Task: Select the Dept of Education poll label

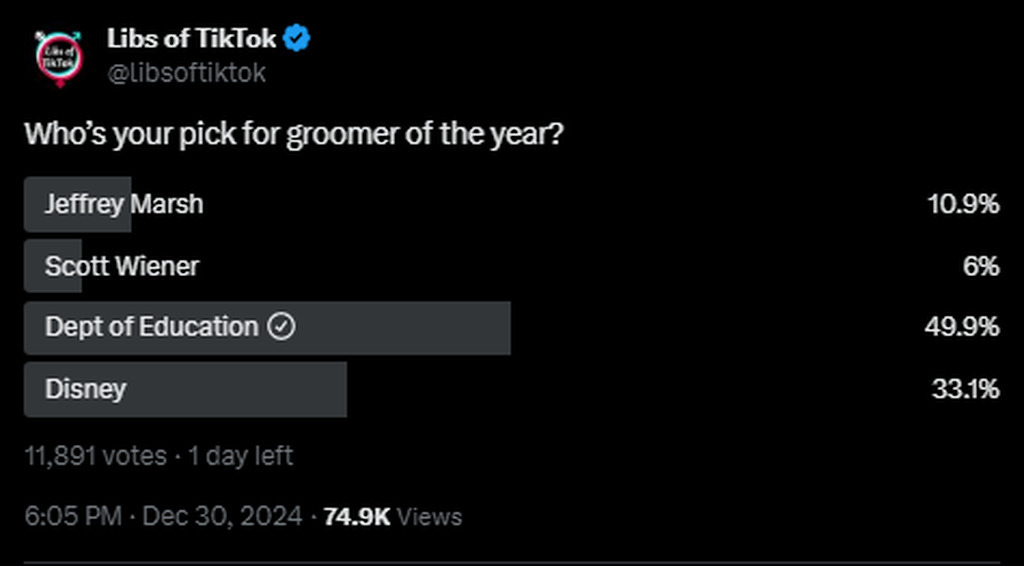Action: 151,327
